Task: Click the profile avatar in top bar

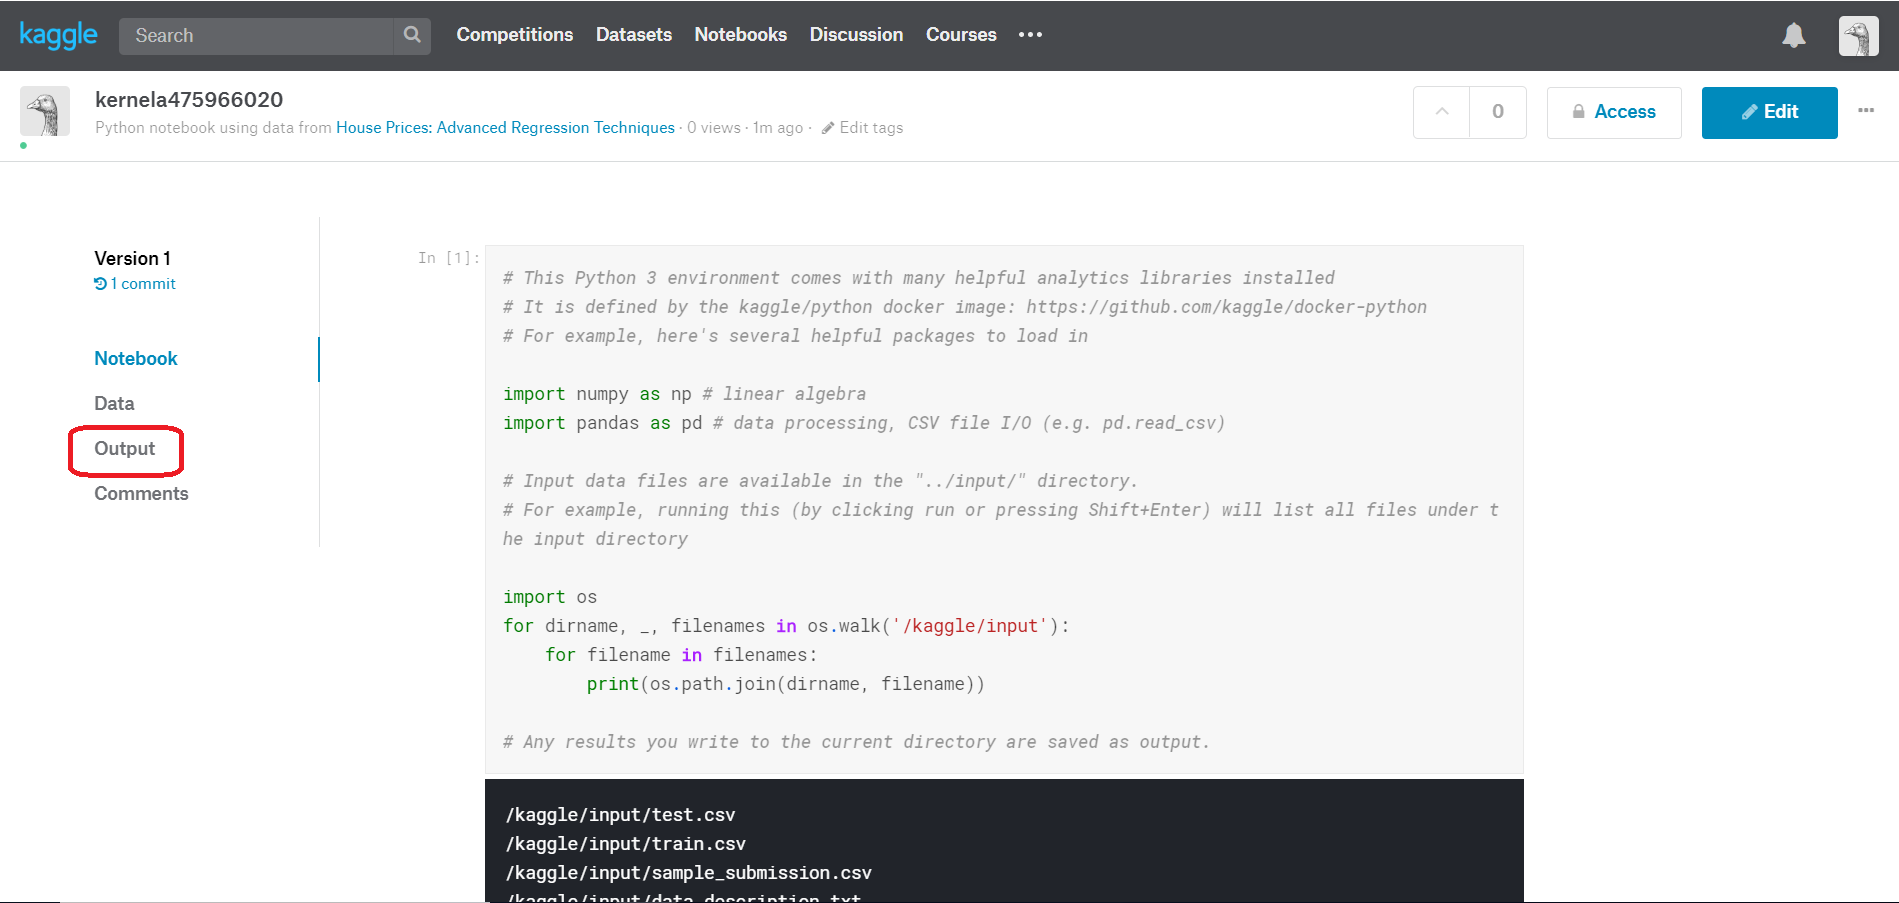Action: 1857,35
